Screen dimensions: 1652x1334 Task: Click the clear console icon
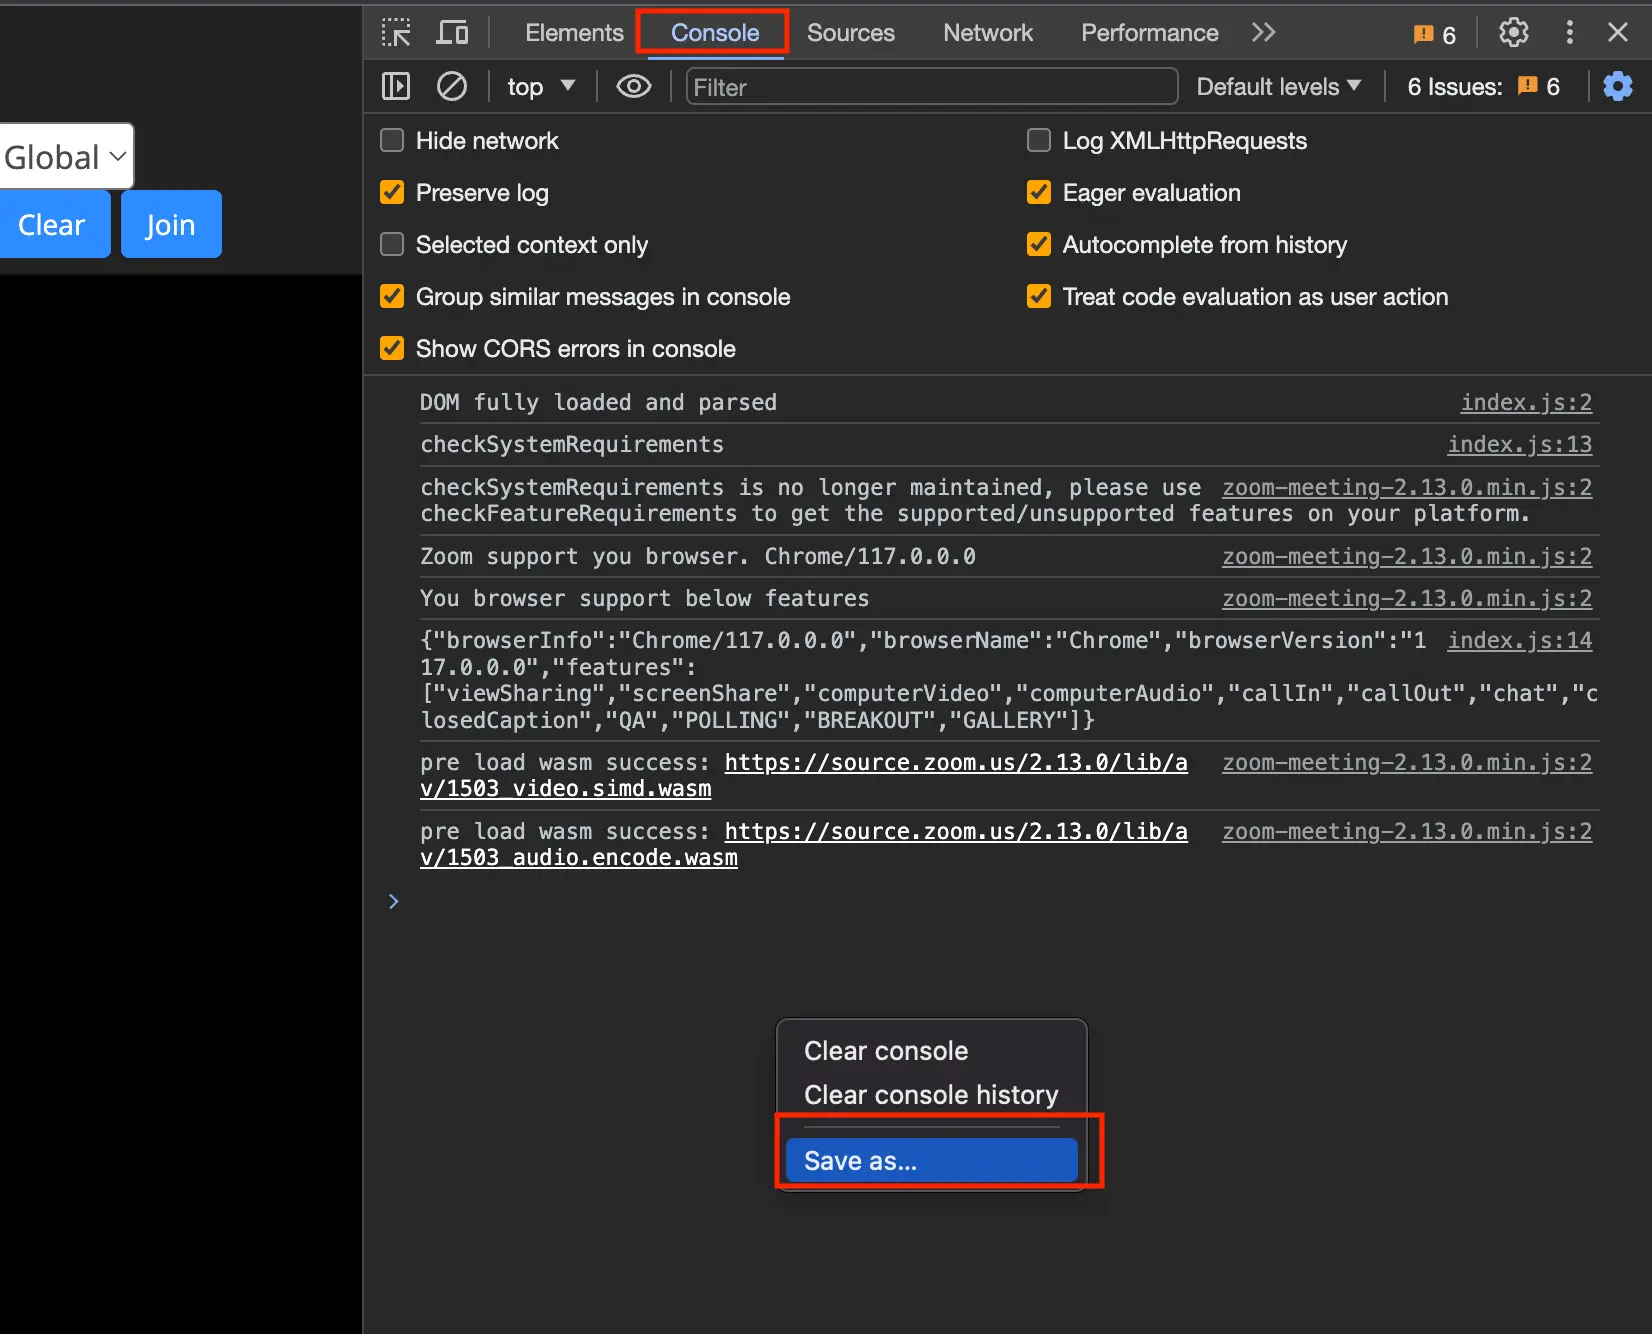[452, 86]
